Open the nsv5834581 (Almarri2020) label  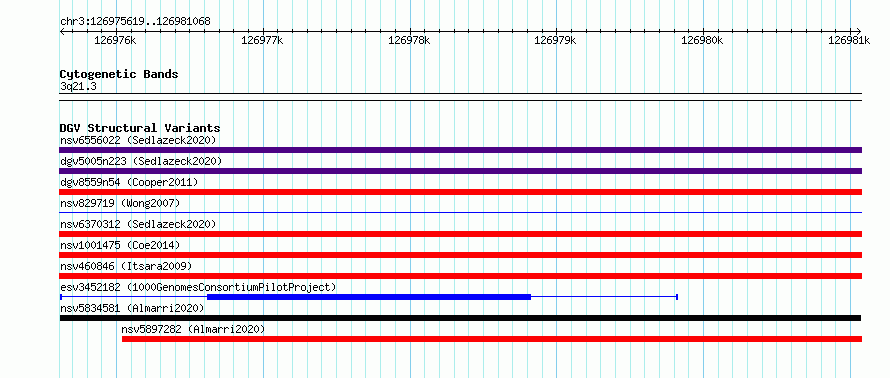coord(132,308)
